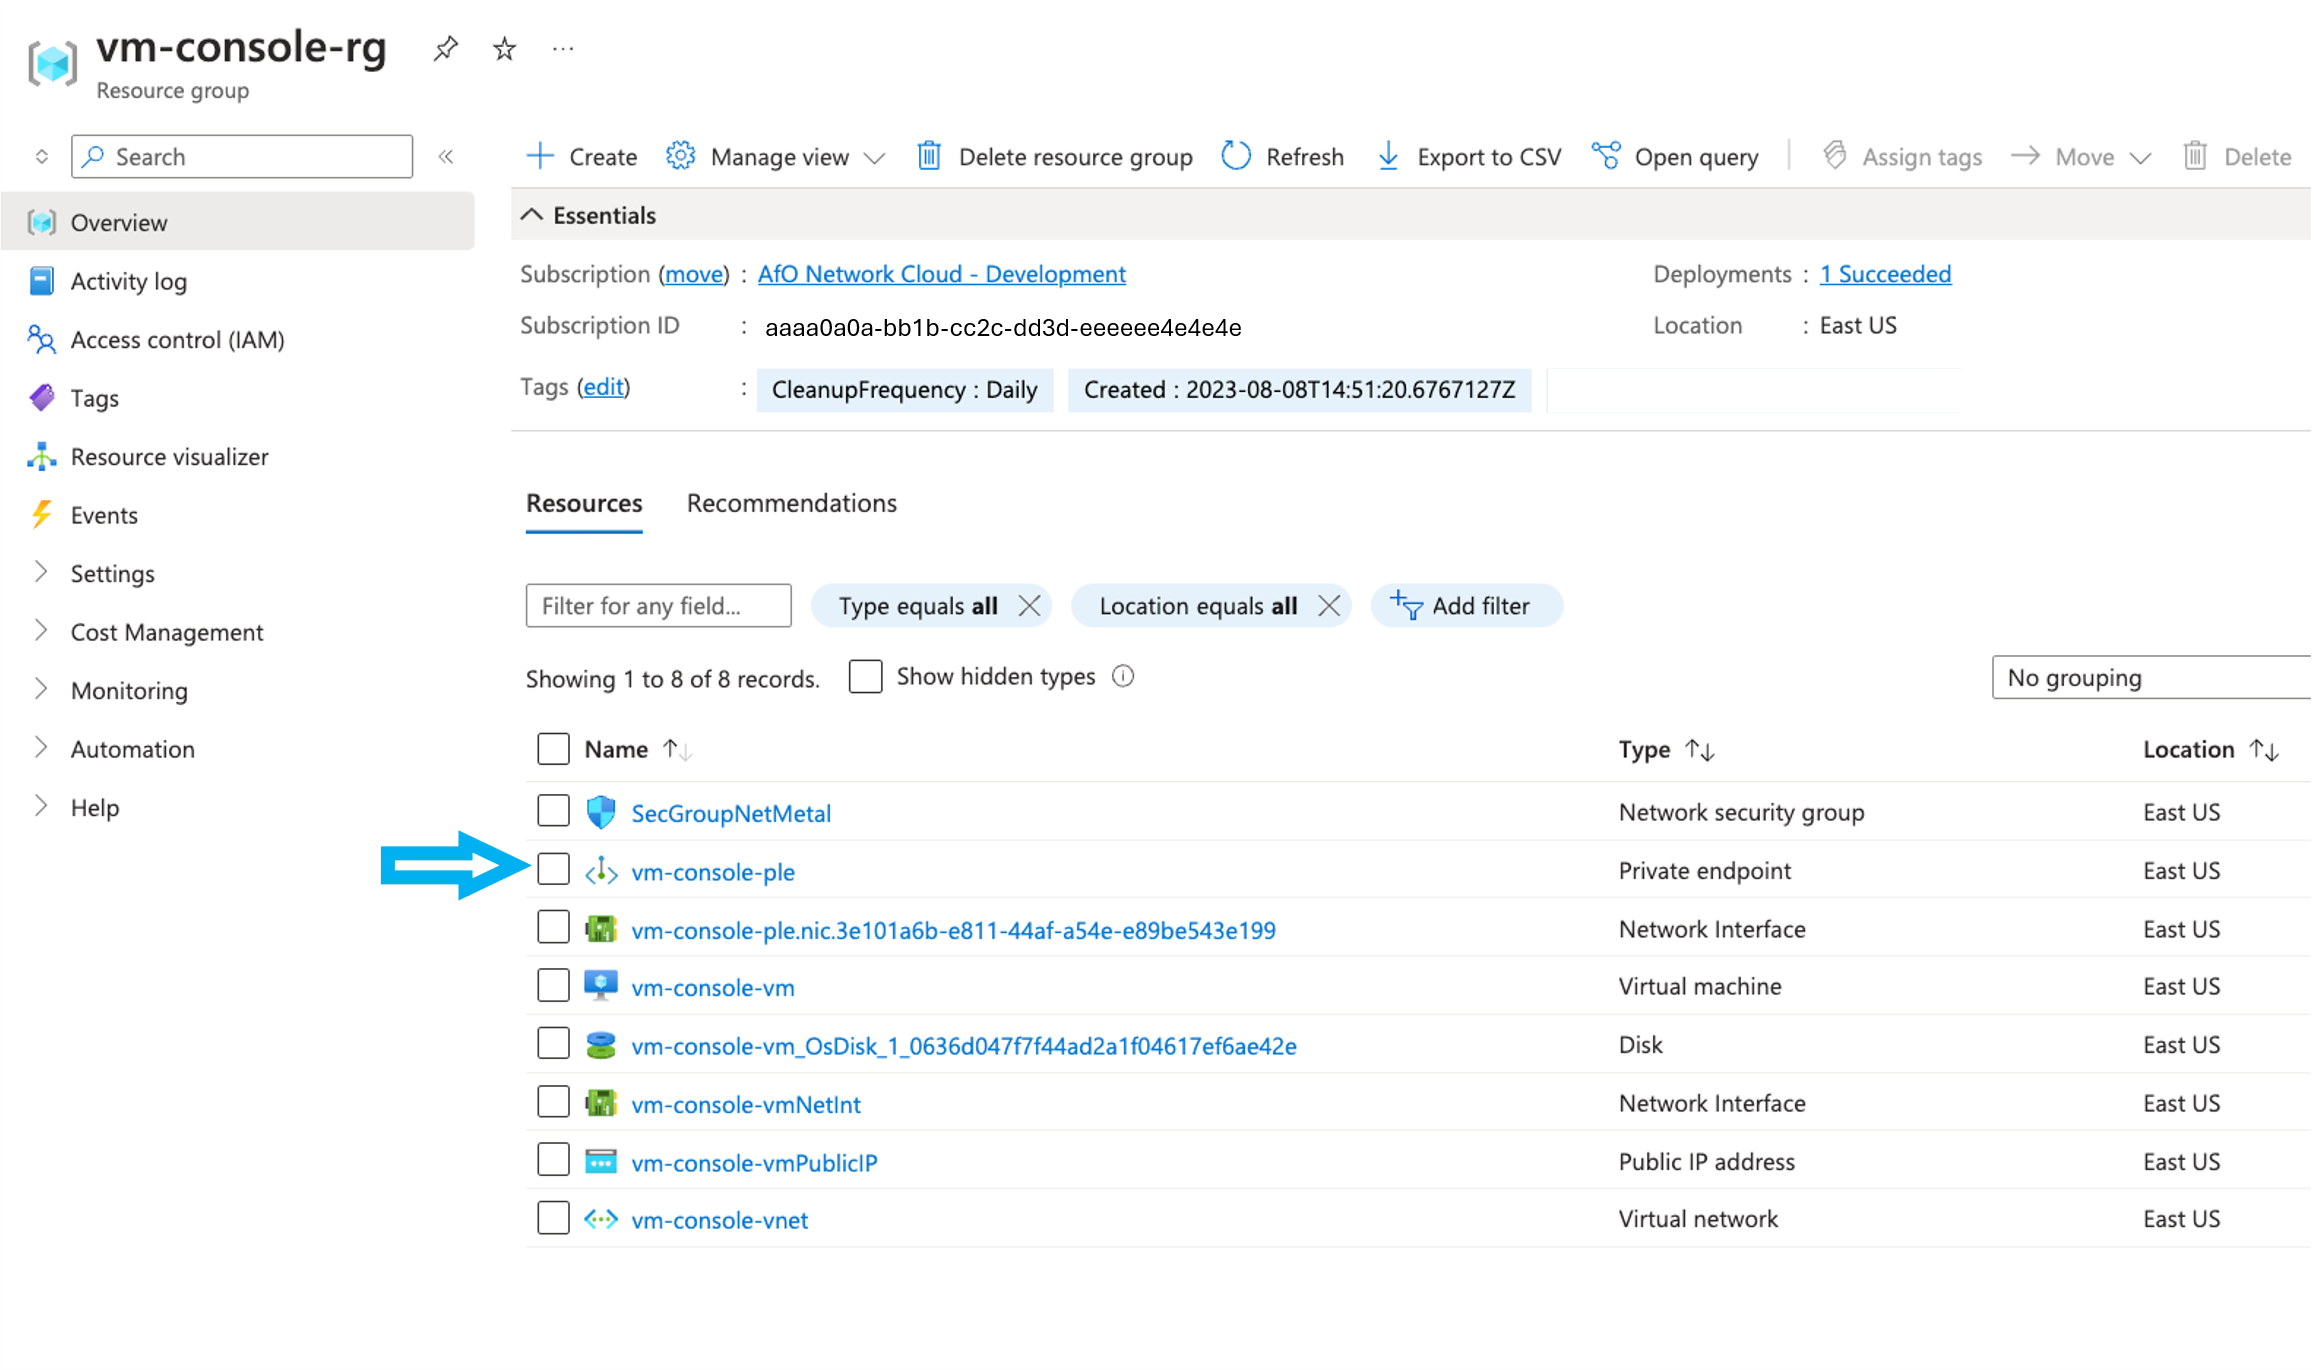Click the Network Interface icon for vm-console-vmNetInt
This screenshot has width=2314, height=1370.
pyautogui.click(x=598, y=1103)
